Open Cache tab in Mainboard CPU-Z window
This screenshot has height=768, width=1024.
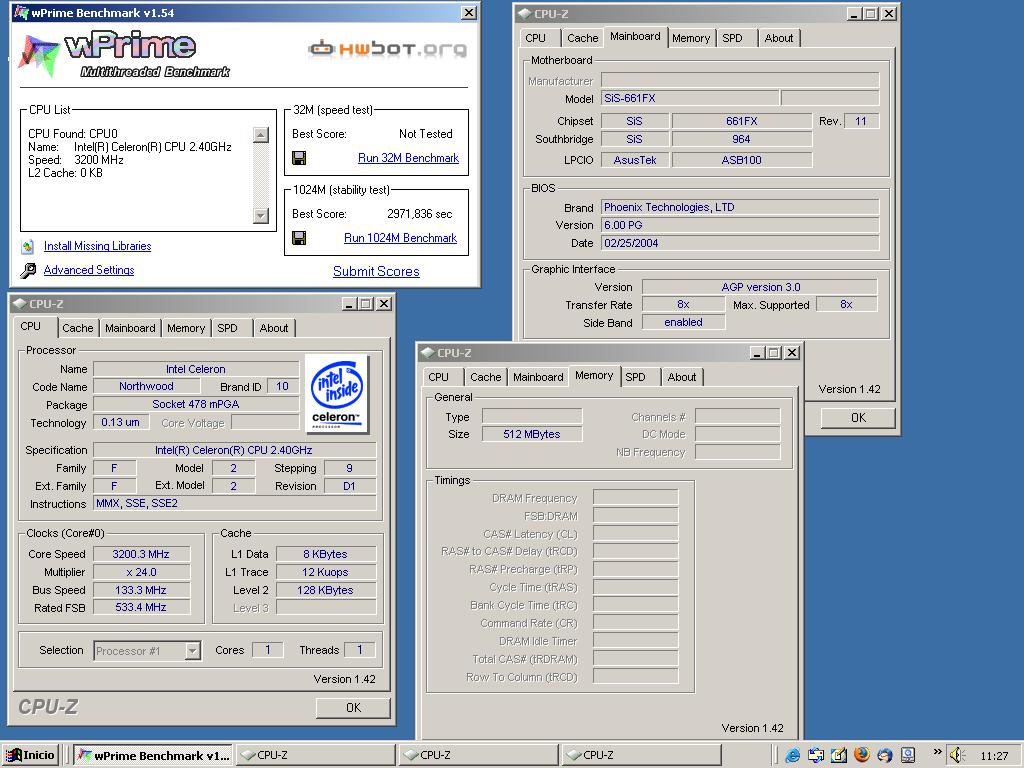click(583, 38)
